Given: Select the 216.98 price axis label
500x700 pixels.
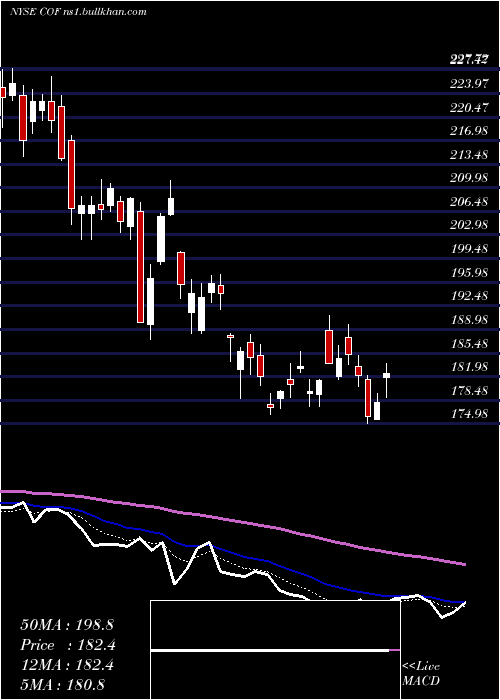Looking at the screenshot, I should 469,131.
